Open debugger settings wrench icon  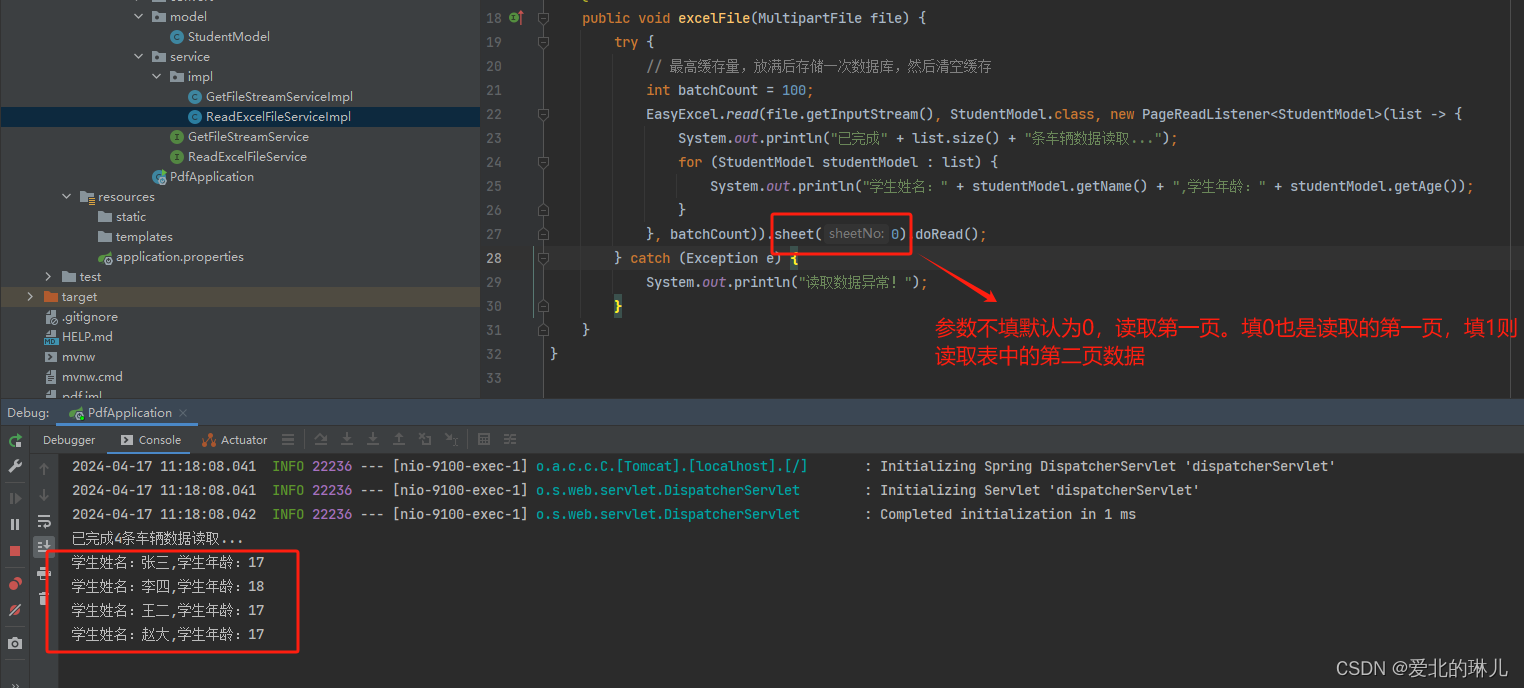(15, 466)
